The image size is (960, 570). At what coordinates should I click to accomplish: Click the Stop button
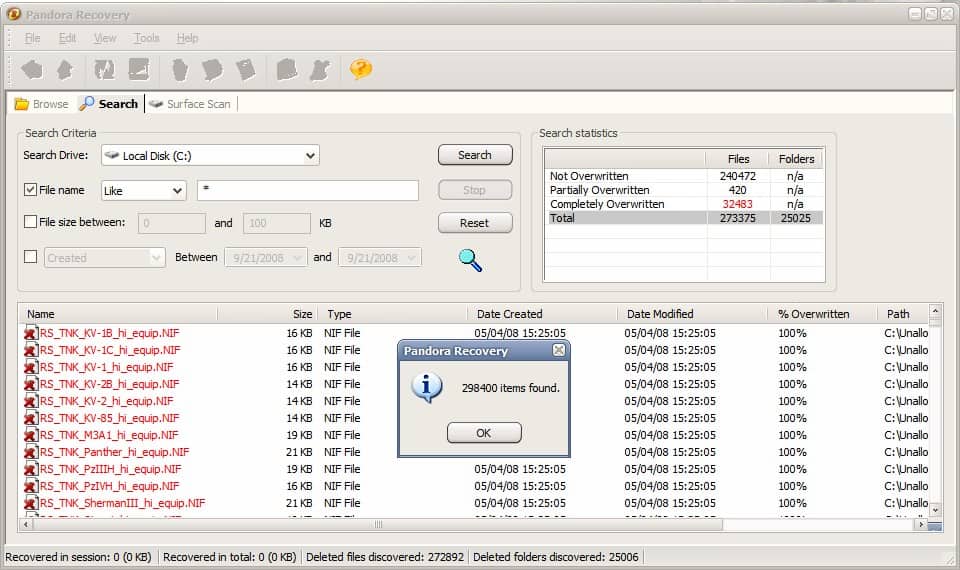[x=474, y=190]
